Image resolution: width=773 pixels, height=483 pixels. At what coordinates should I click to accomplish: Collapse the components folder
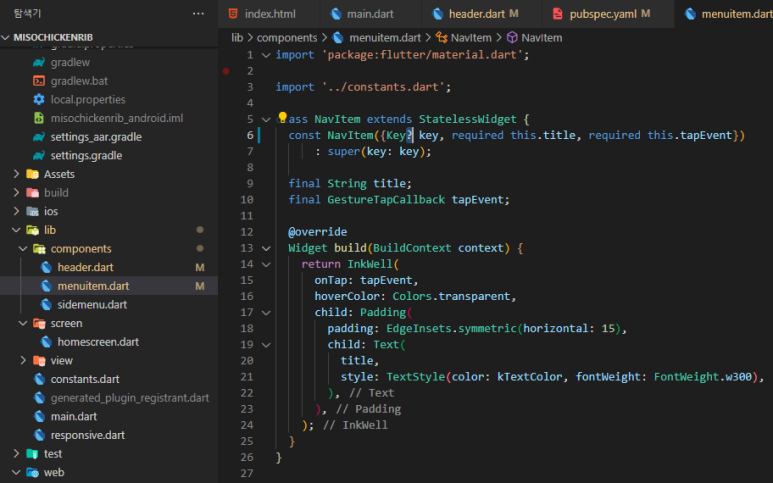[23, 249]
